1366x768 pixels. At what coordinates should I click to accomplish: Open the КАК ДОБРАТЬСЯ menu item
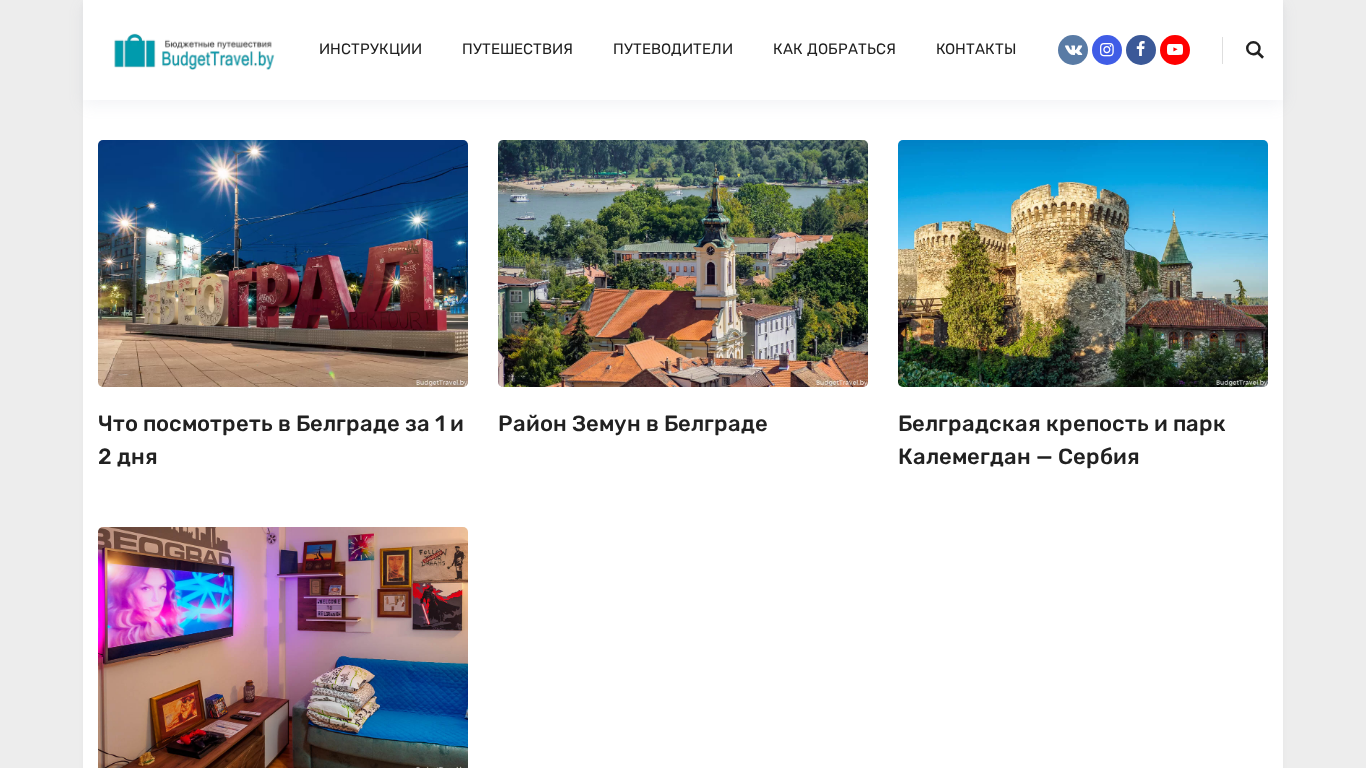tap(834, 49)
